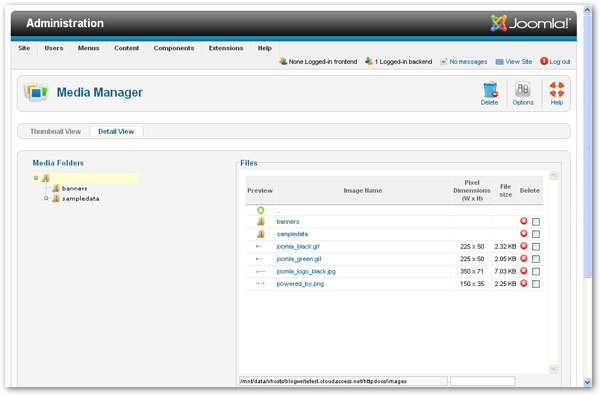This screenshot has height=395, width=600.
Task: Click the green up-folder arrow icon
Action: coord(261,210)
